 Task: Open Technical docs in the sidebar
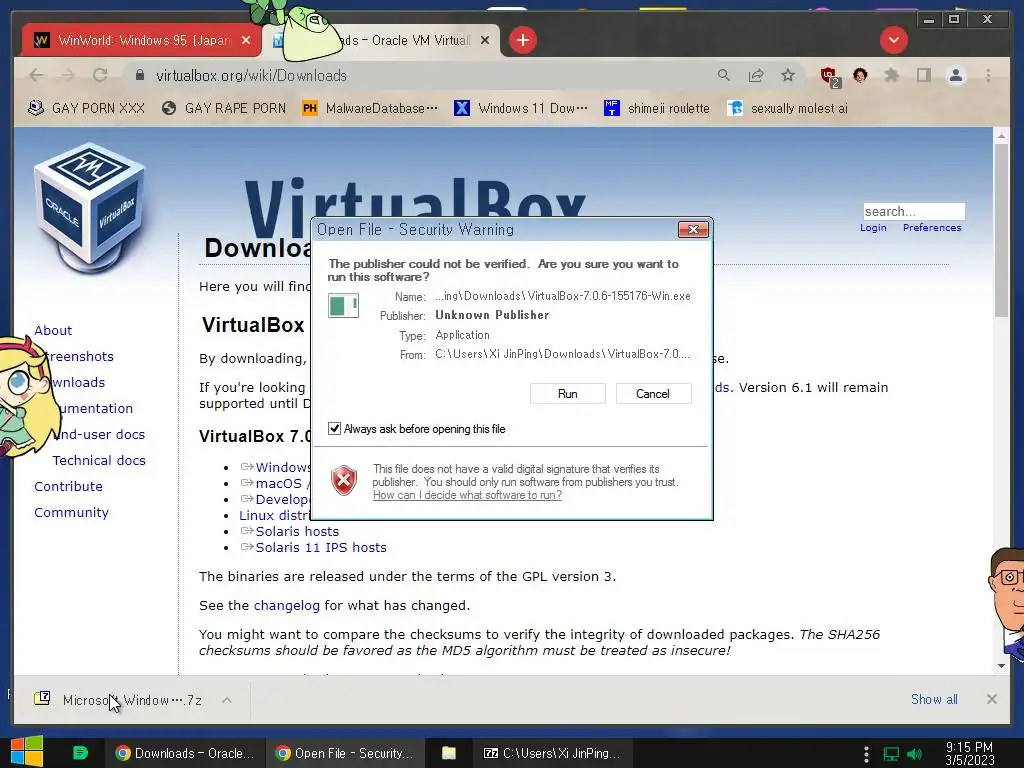(x=99, y=460)
